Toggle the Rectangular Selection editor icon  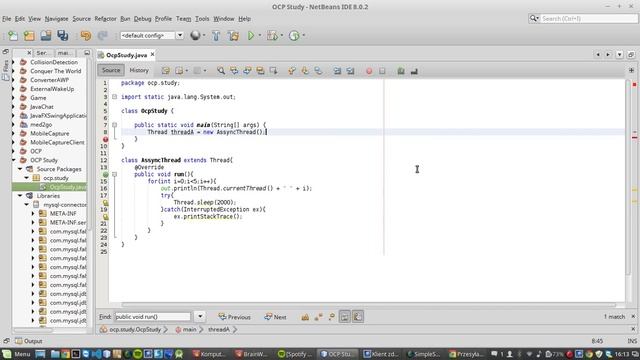pos(273,71)
